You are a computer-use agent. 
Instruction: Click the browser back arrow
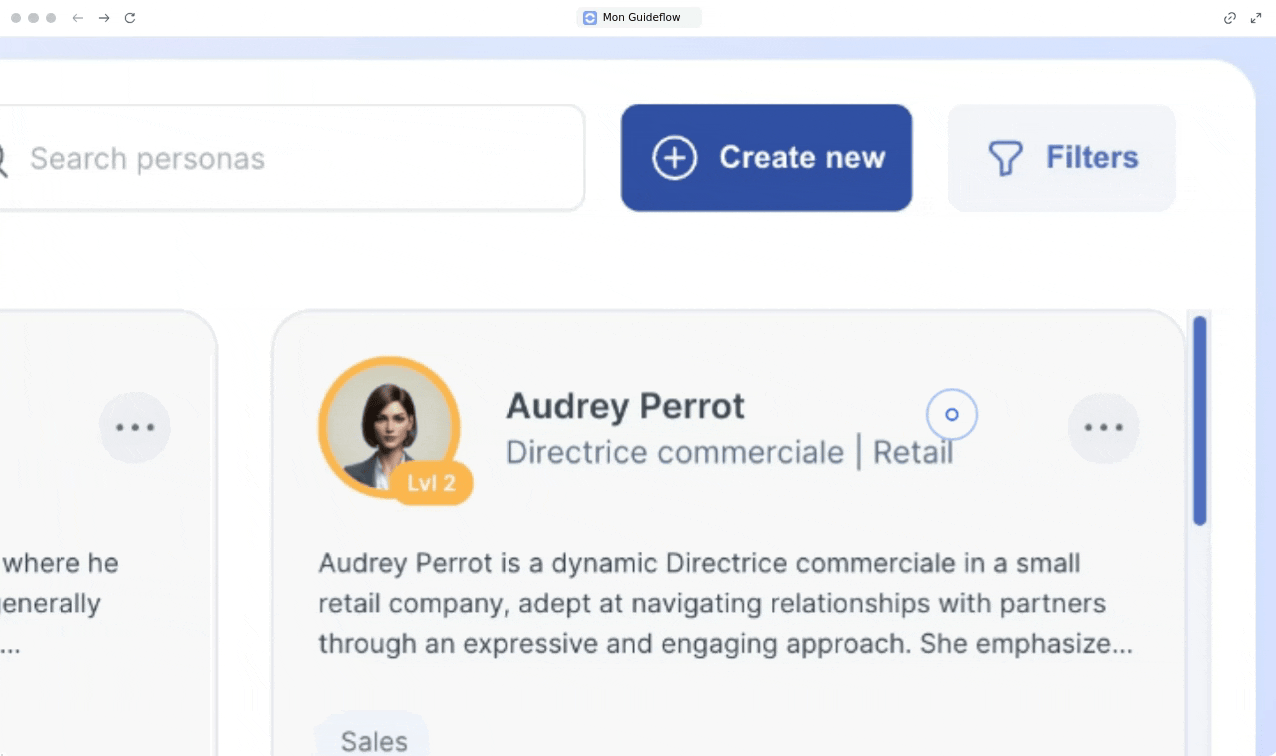(78, 18)
